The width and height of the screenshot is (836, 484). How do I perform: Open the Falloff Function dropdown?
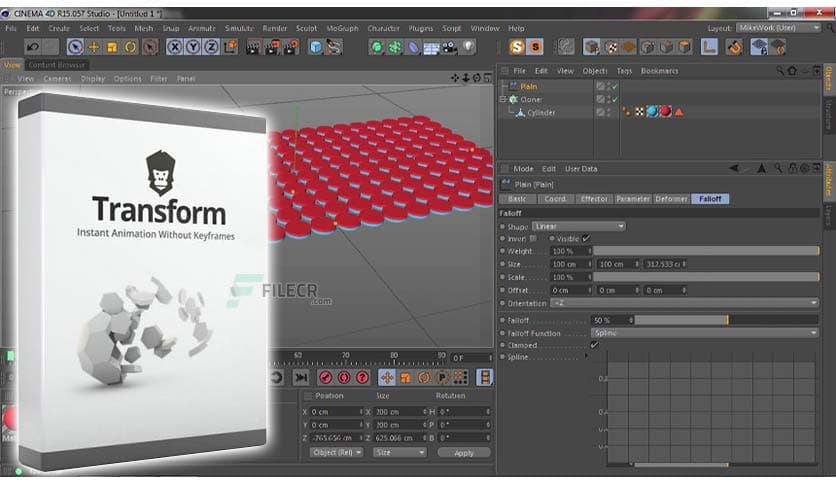[x=705, y=333]
